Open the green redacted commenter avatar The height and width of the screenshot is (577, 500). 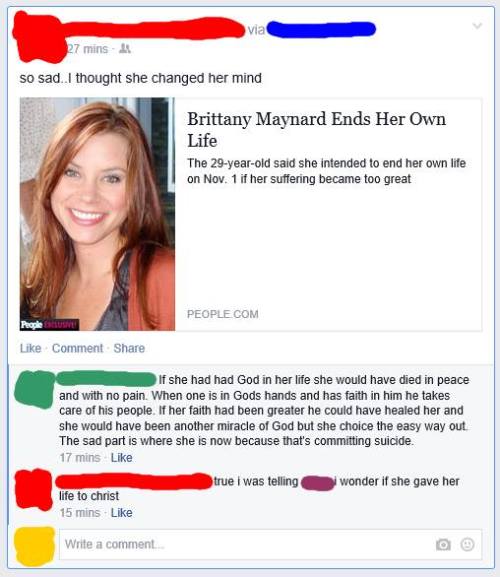click(35, 389)
